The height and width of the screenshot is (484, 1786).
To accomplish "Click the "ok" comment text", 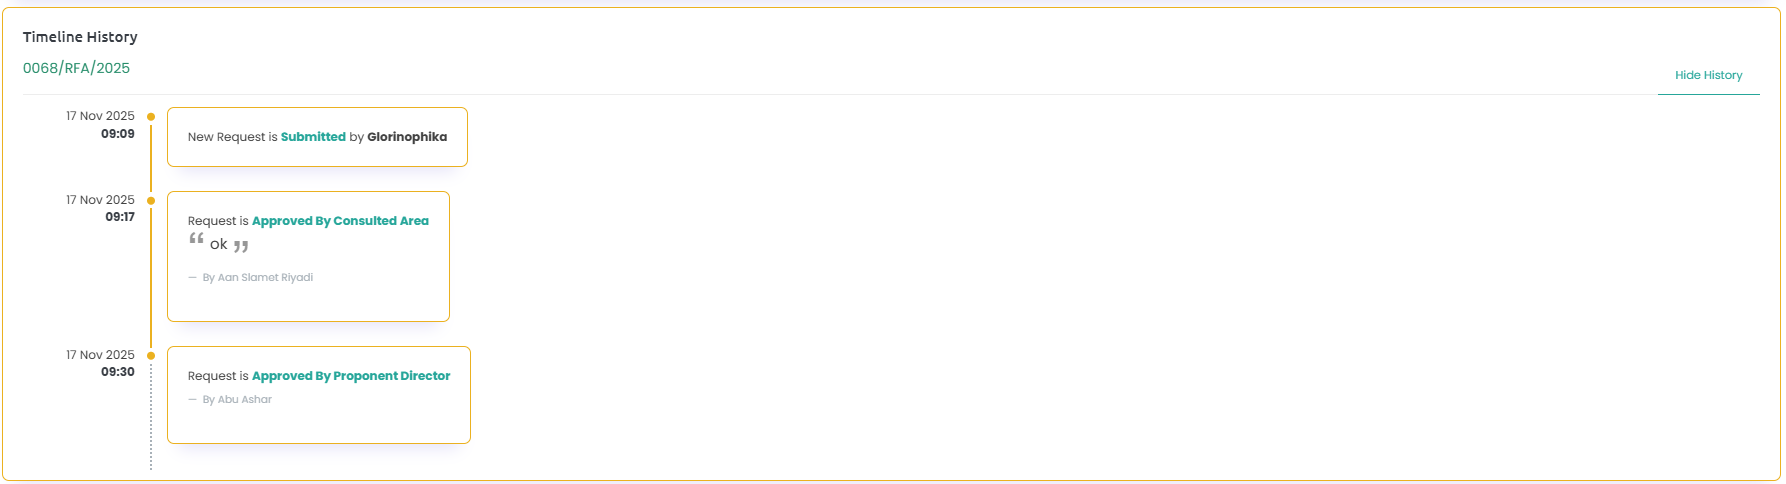I will point(219,244).
